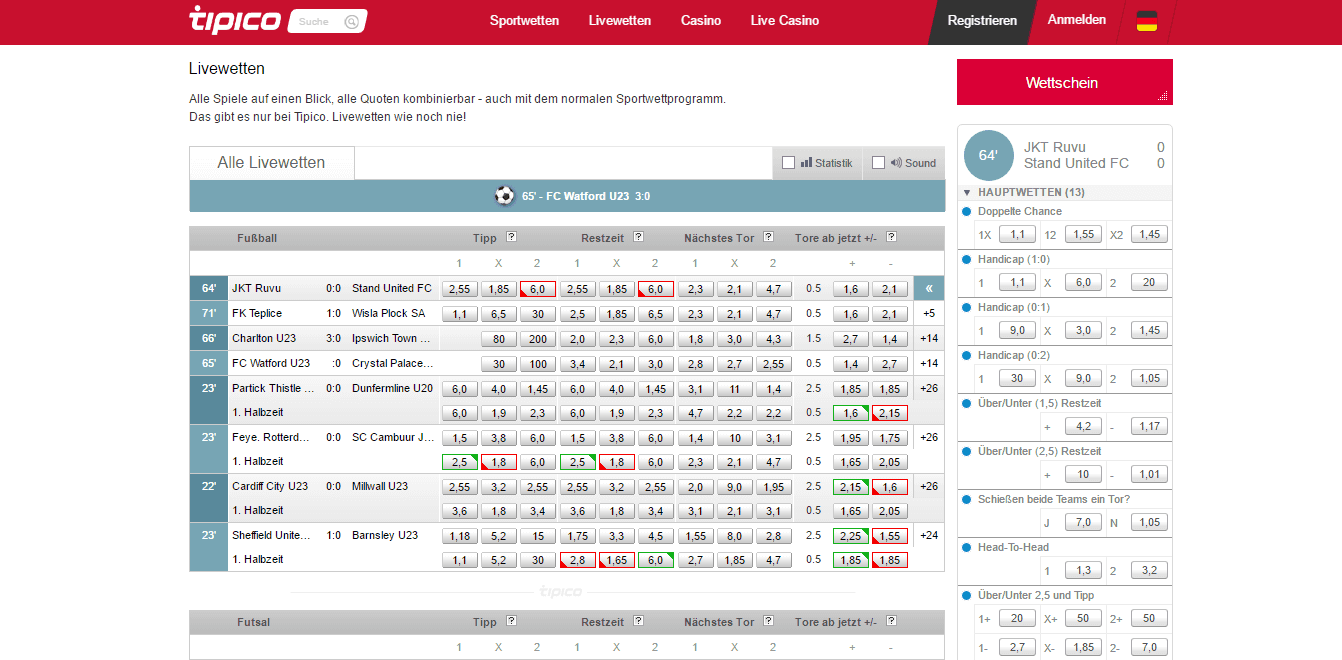This screenshot has width=1342, height=660.
Task: Select Handicap (0:2) X odds 9,0
Action: tap(1083, 378)
